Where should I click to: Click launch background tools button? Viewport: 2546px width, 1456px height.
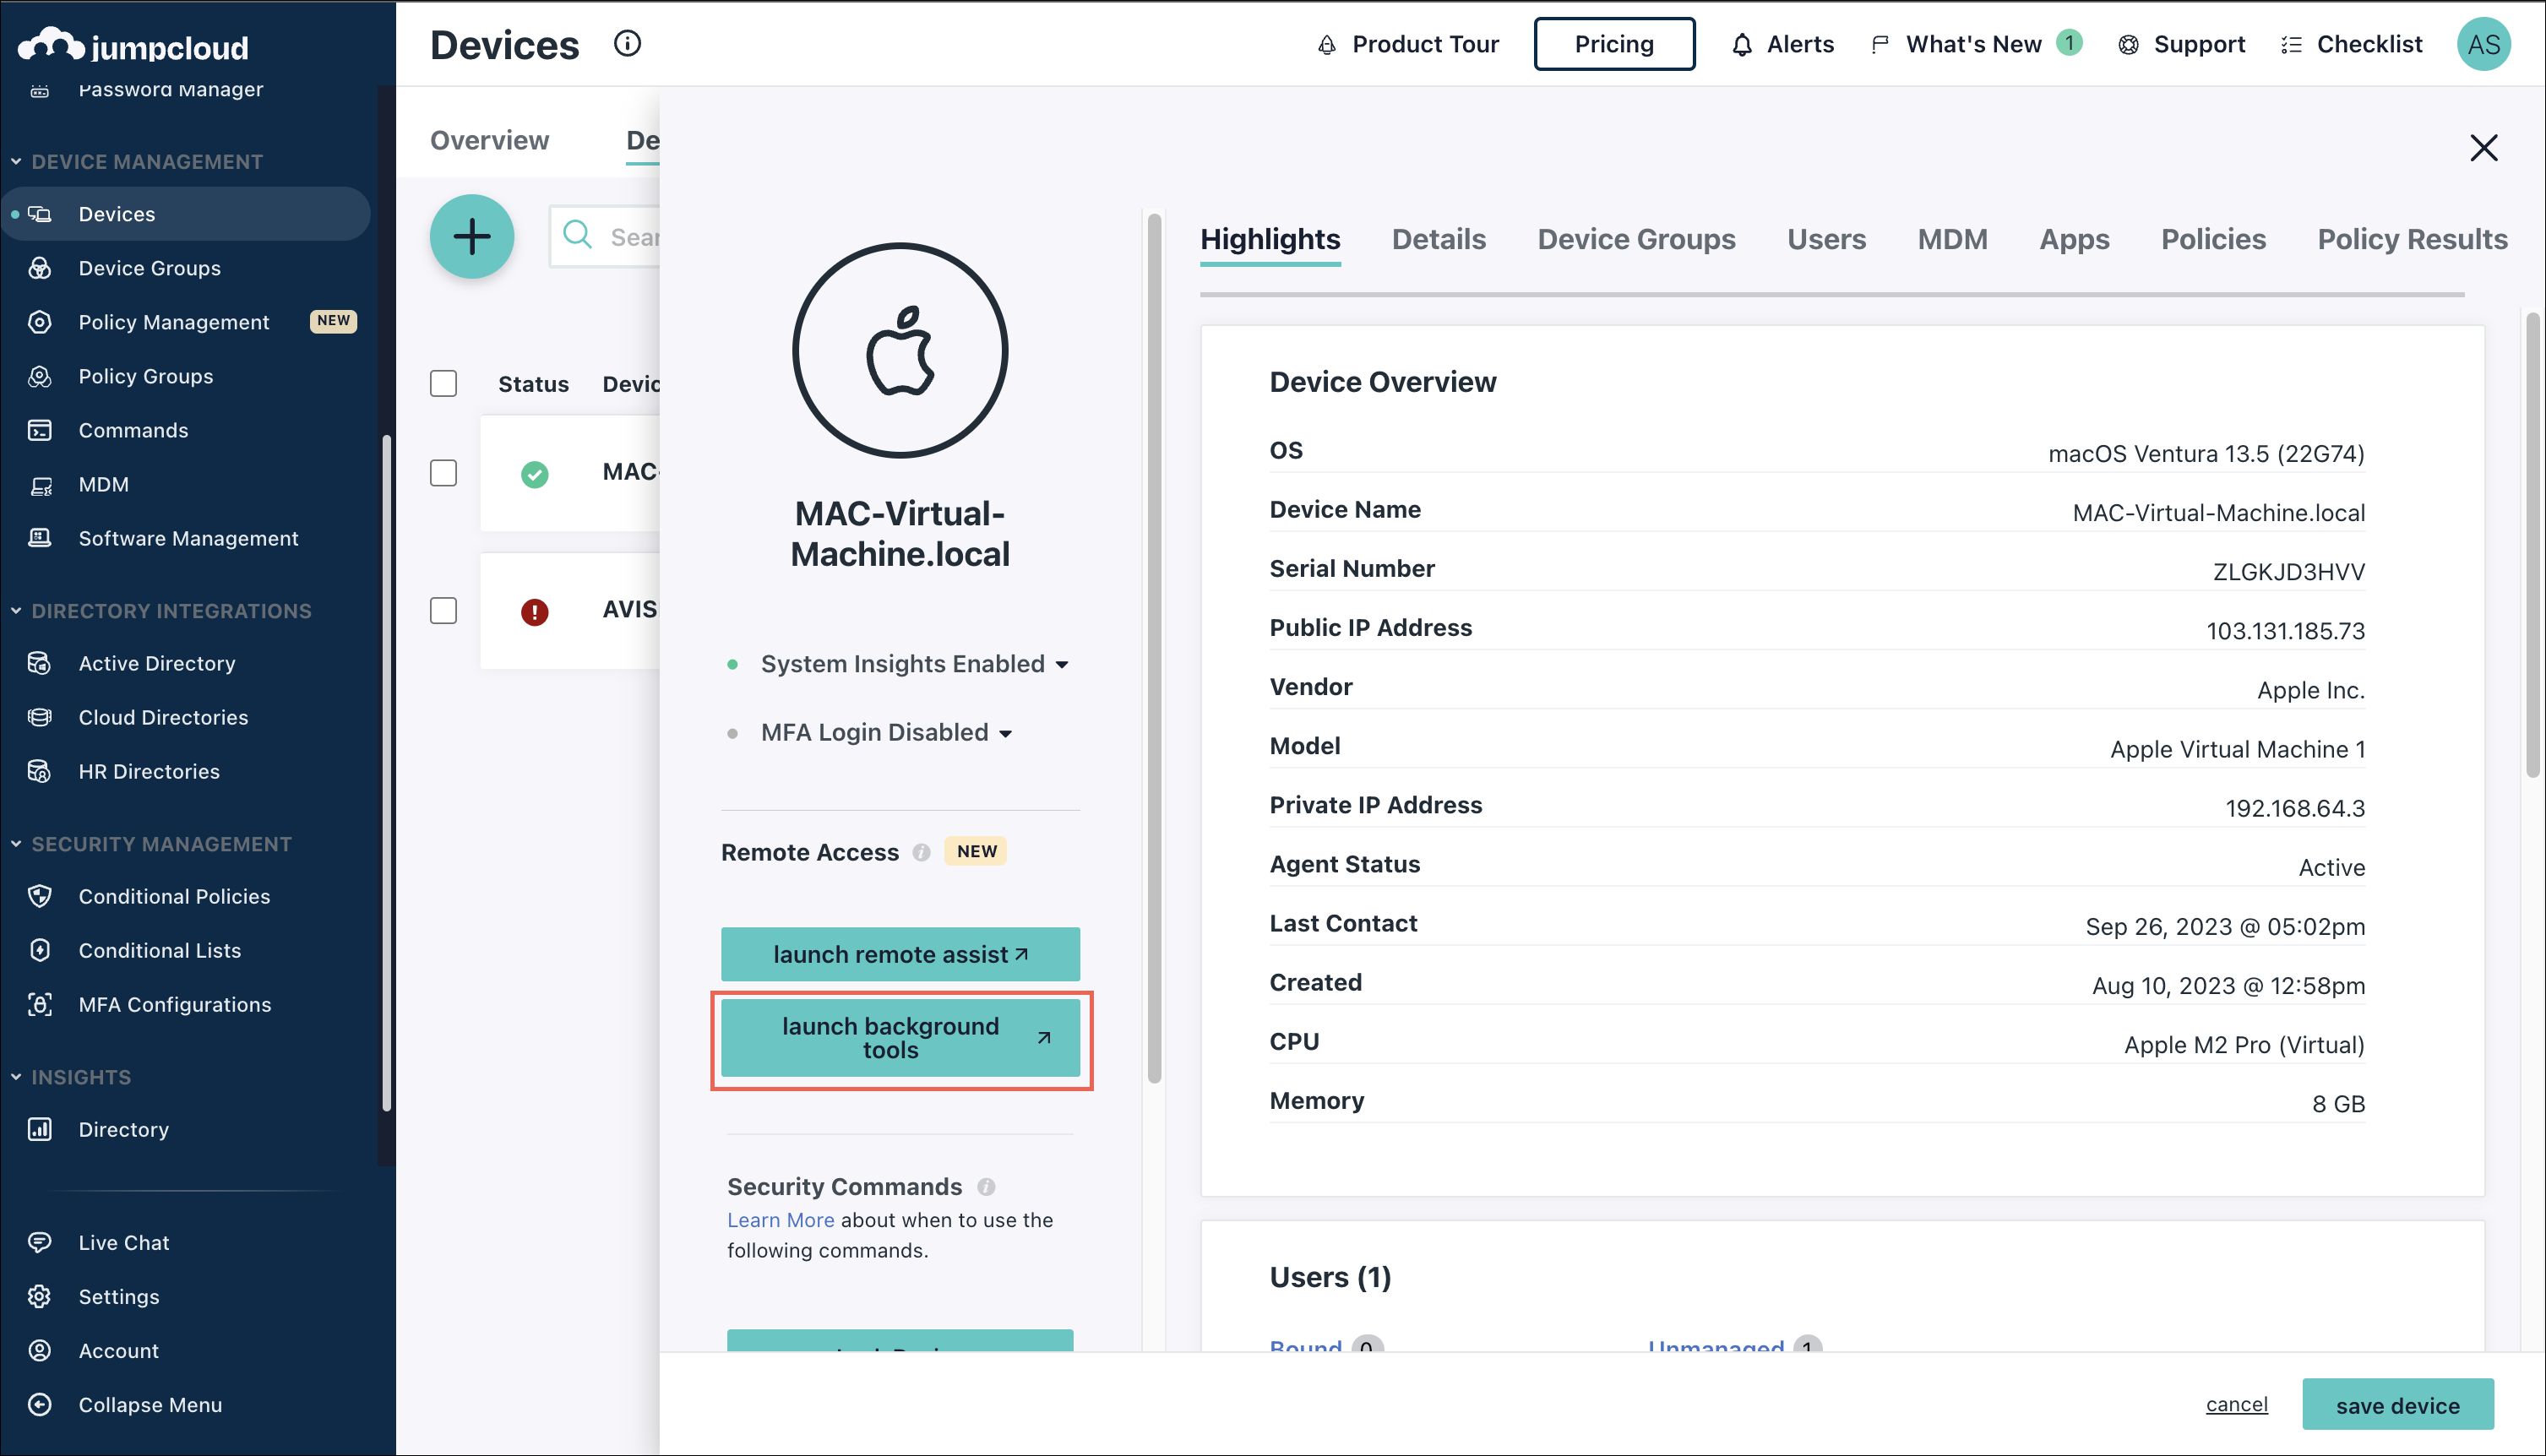(x=899, y=1037)
